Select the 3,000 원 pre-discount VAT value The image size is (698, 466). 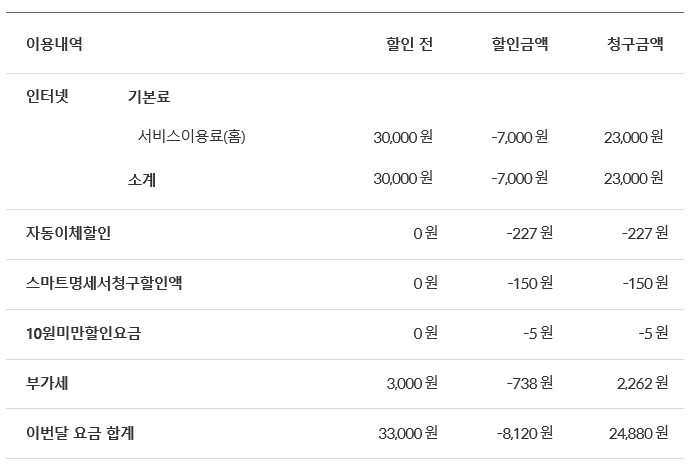410,383
